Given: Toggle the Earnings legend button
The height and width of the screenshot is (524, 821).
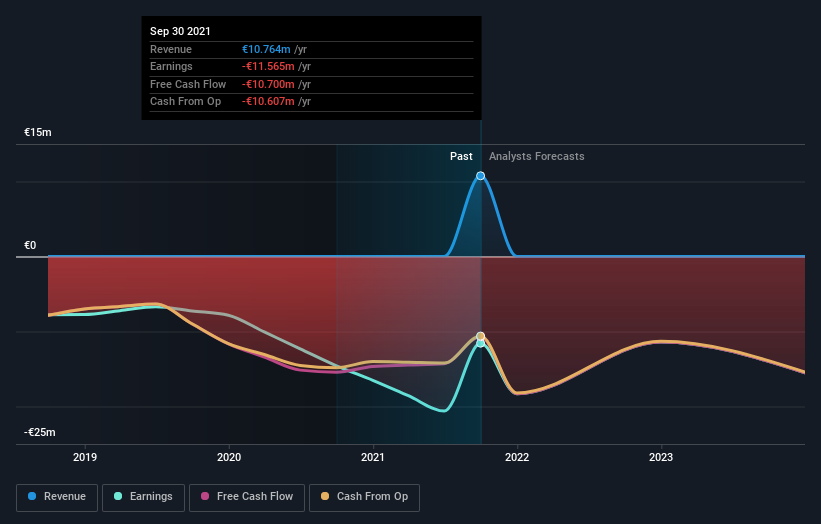Looking at the screenshot, I should pos(143,497).
